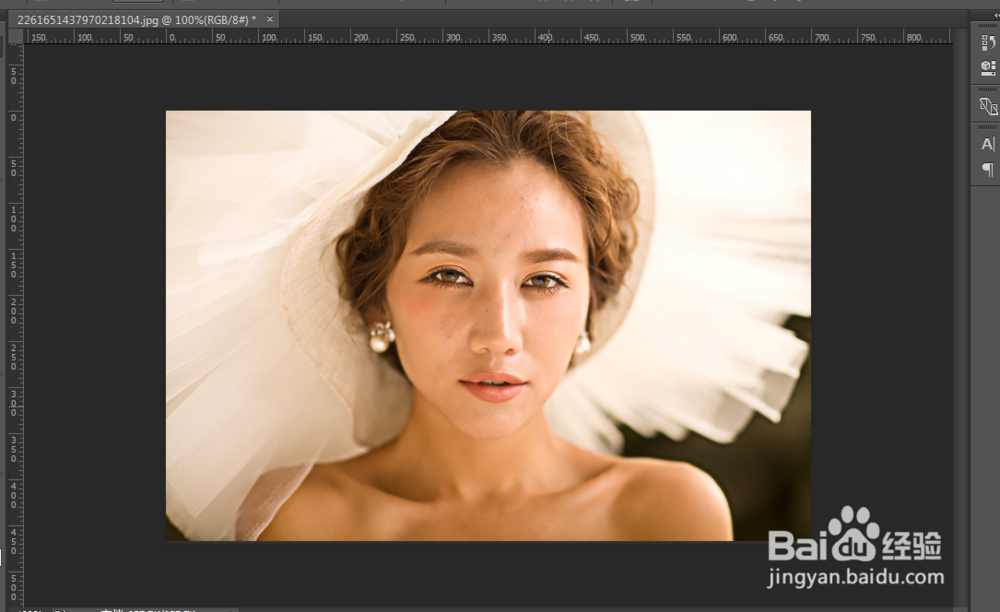Open the Paragraph panel icon

tap(987, 170)
